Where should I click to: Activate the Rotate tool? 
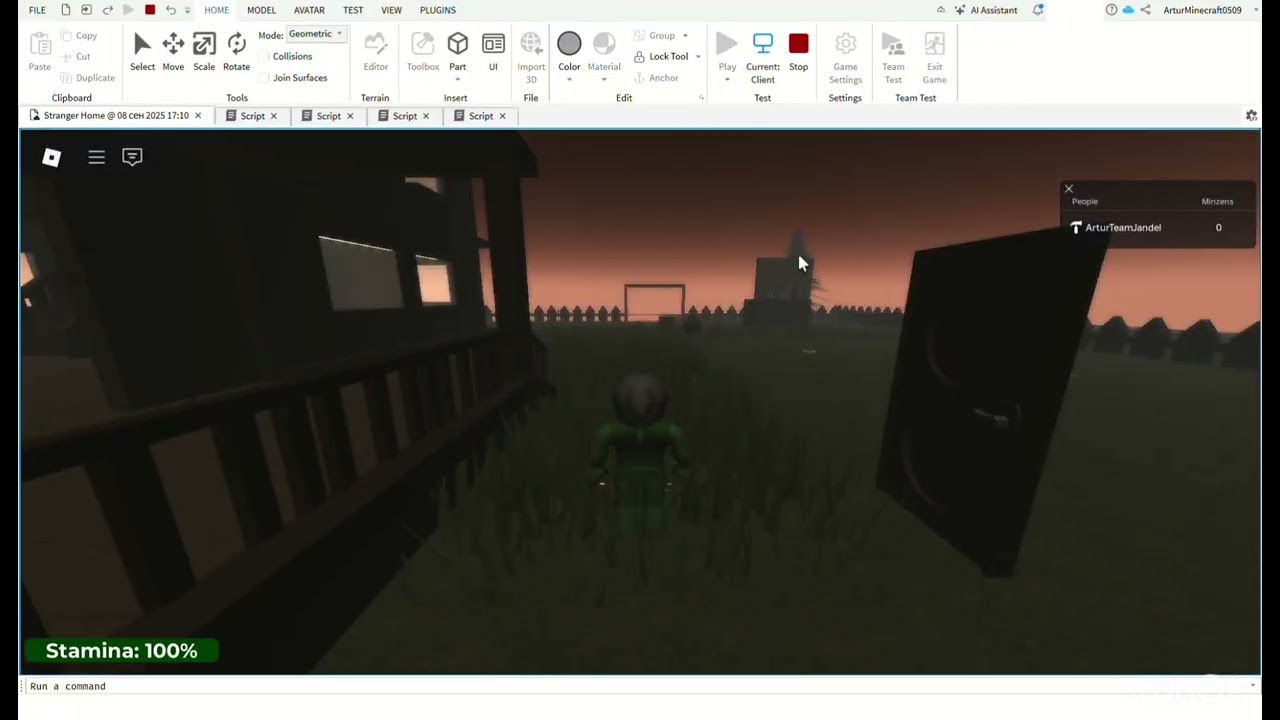point(236,44)
